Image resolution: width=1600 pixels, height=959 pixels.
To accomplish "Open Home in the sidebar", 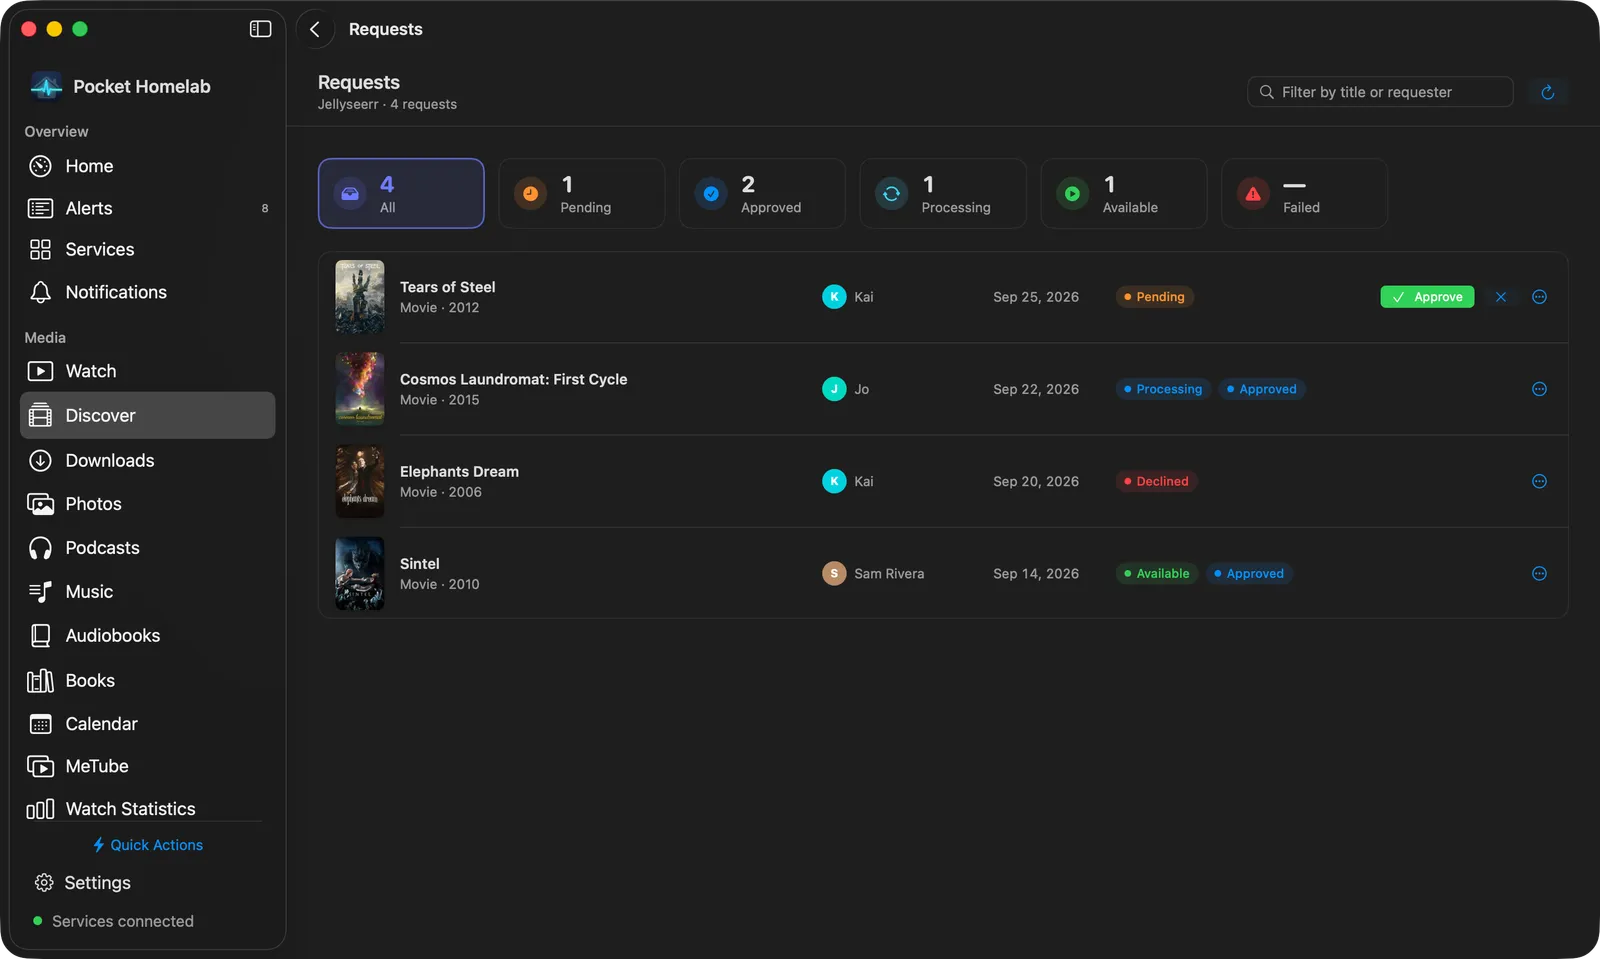I will tap(147, 166).
